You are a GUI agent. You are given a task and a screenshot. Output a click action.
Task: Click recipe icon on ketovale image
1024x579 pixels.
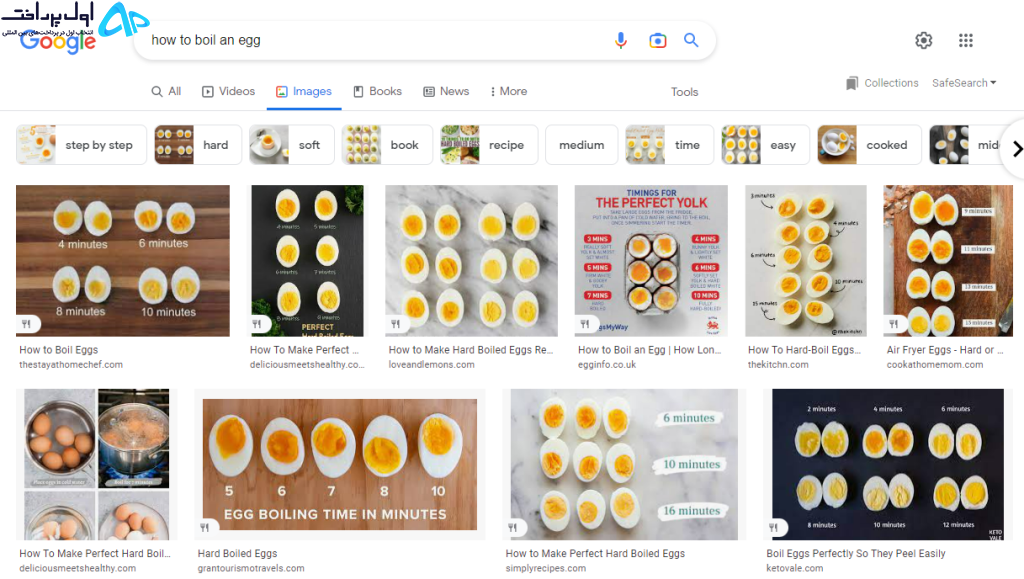[773, 527]
